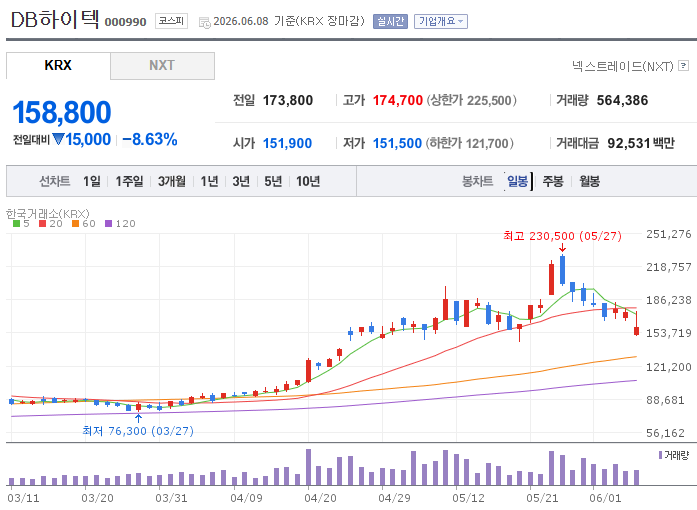Viewport: 697px width, 510px height.
Task: Open the NXT help question-mark icon
Action: [x=684, y=66]
